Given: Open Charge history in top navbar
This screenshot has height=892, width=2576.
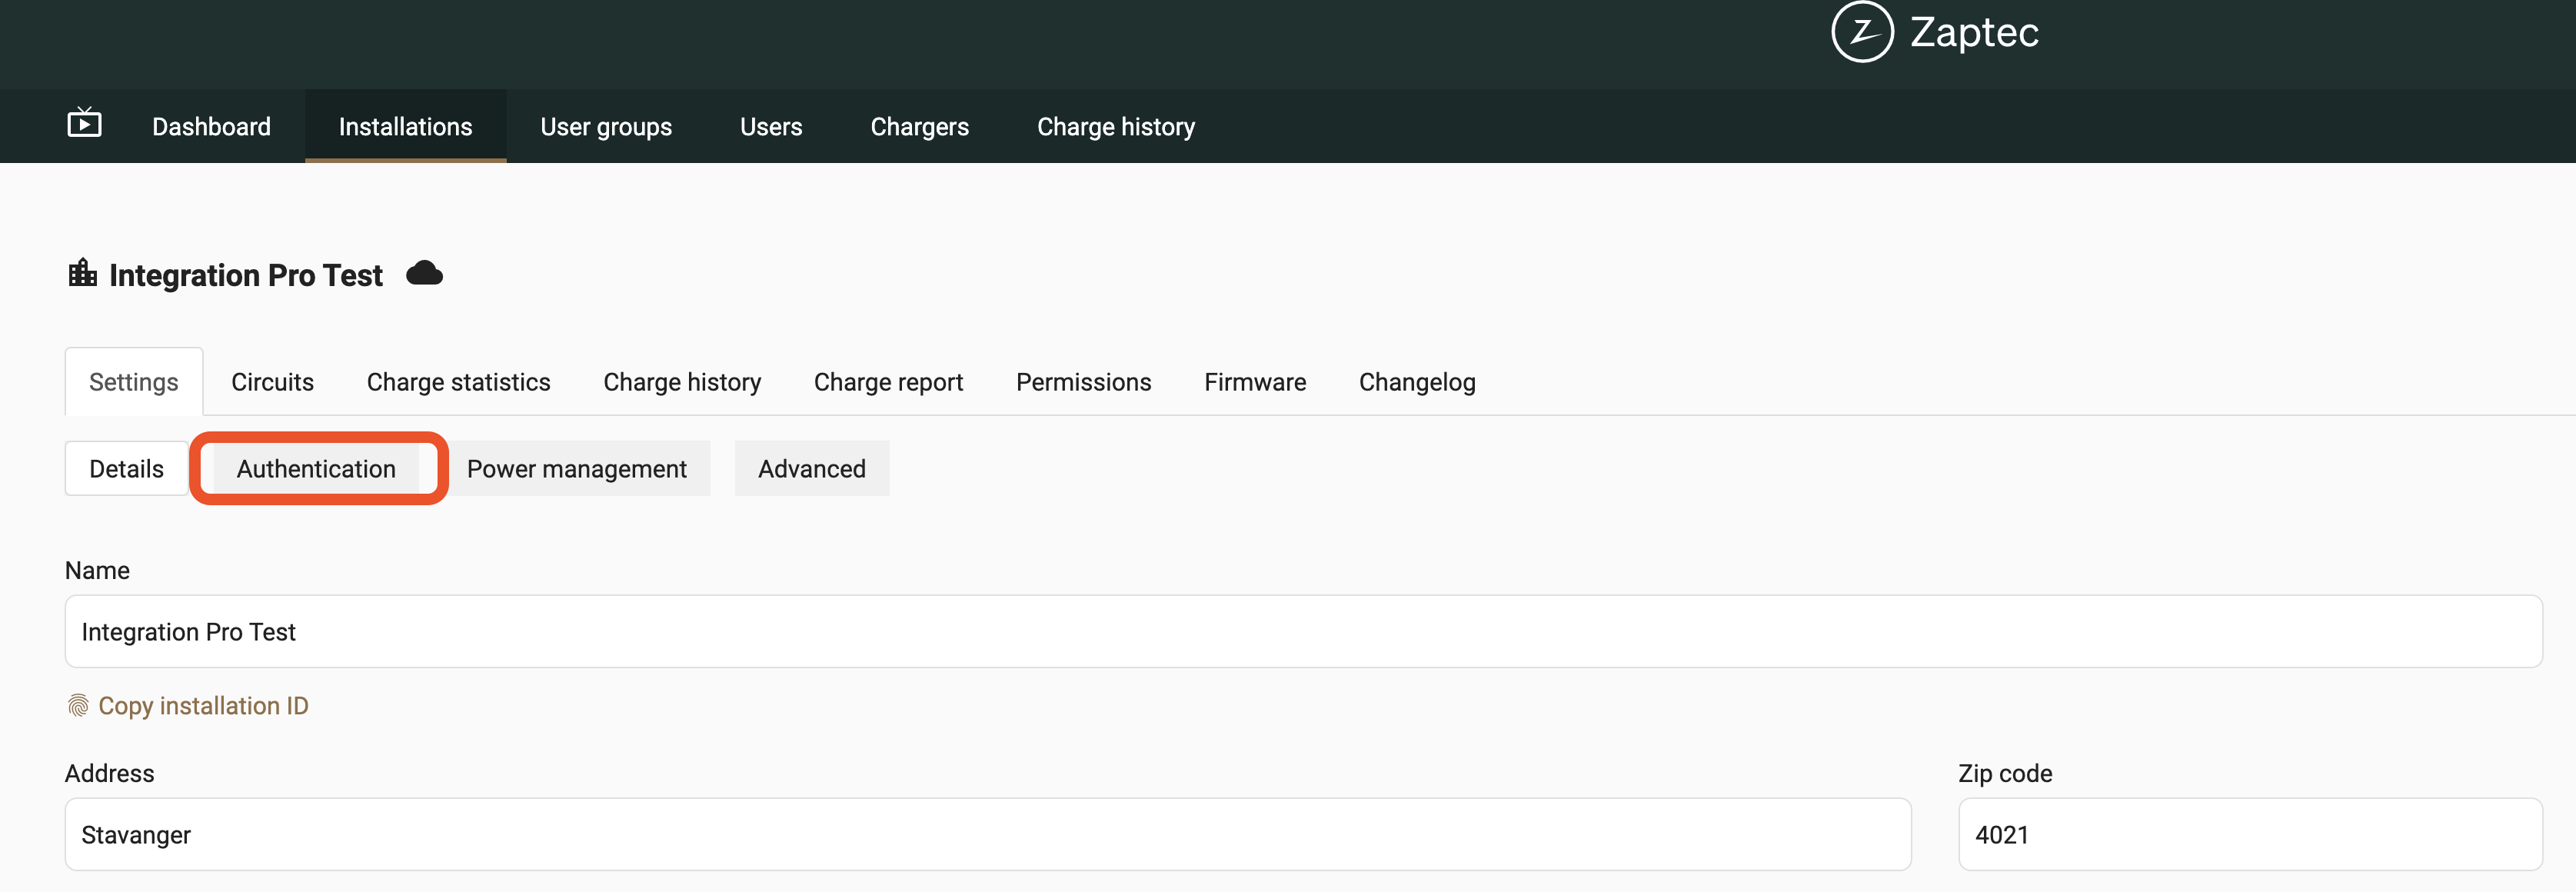Looking at the screenshot, I should tap(1115, 127).
